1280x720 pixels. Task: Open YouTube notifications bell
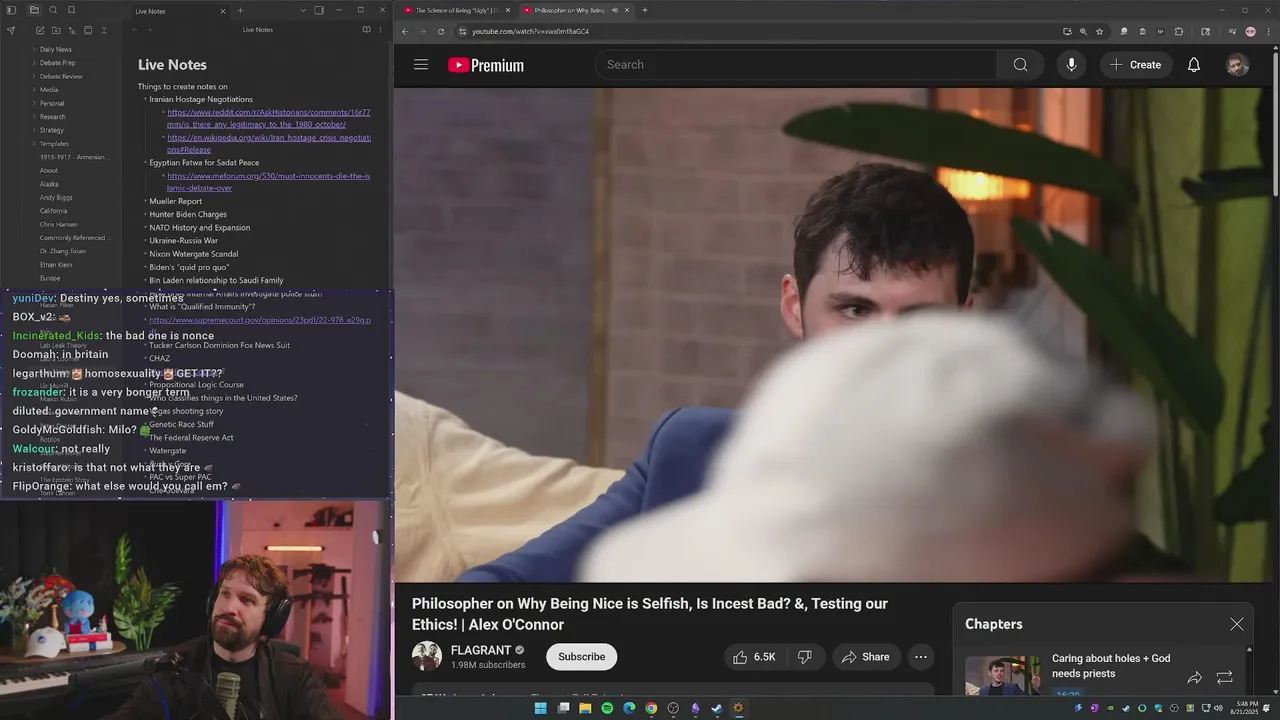1194,65
